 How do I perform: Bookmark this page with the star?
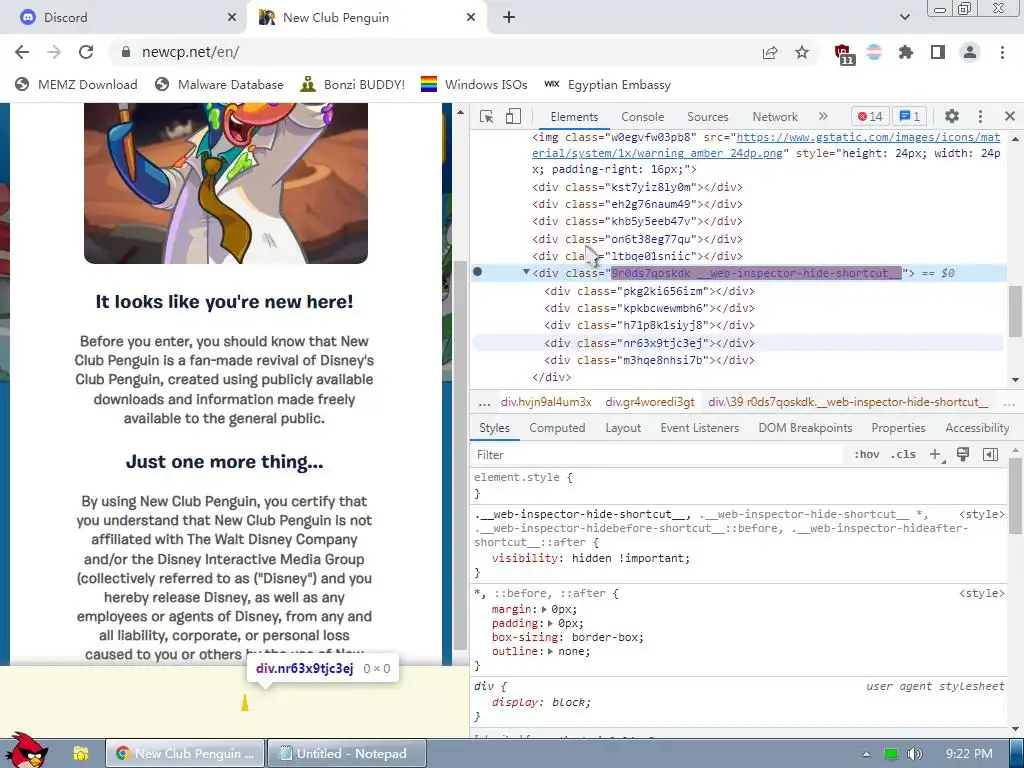click(802, 52)
